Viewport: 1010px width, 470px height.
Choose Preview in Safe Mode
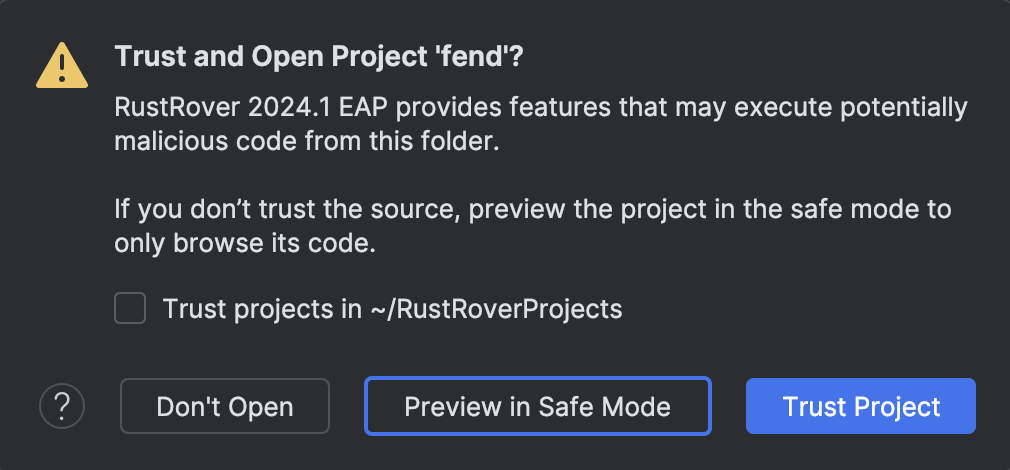pyautogui.click(x=537, y=406)
